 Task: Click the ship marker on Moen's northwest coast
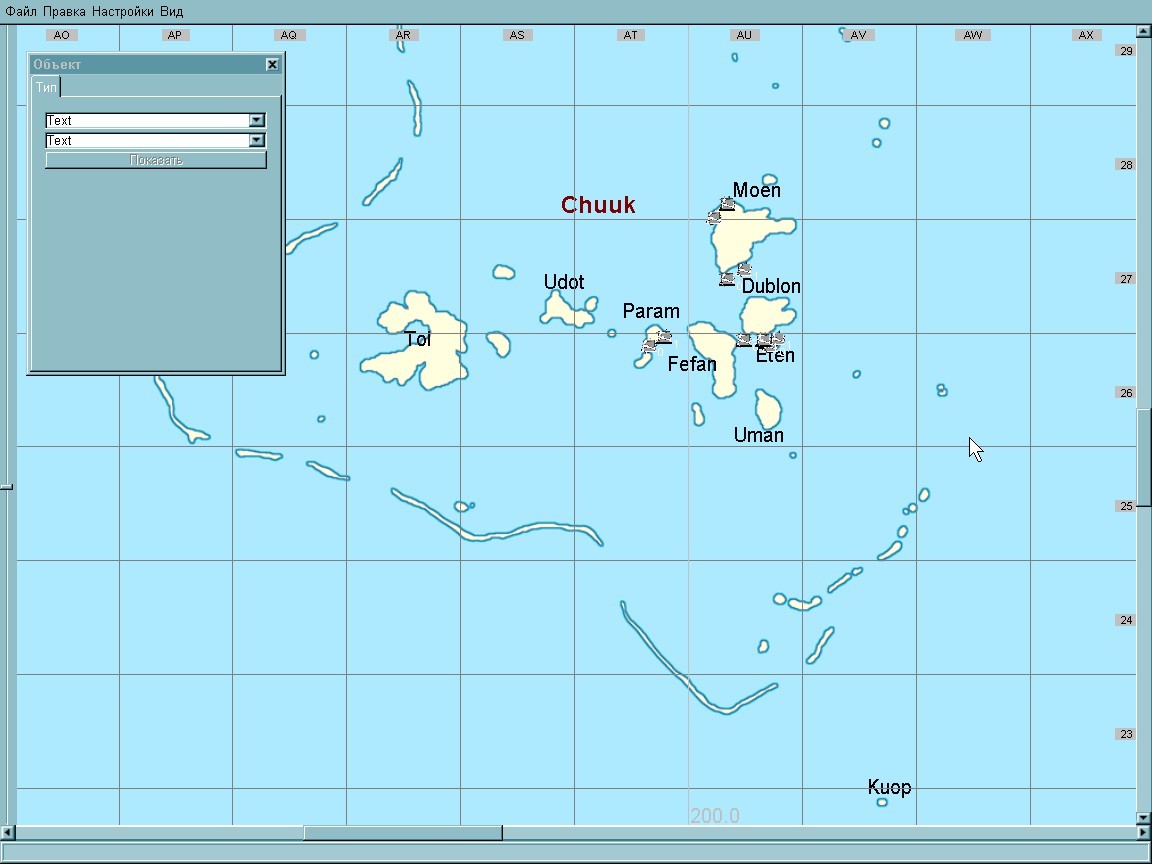tap(714, 217)
